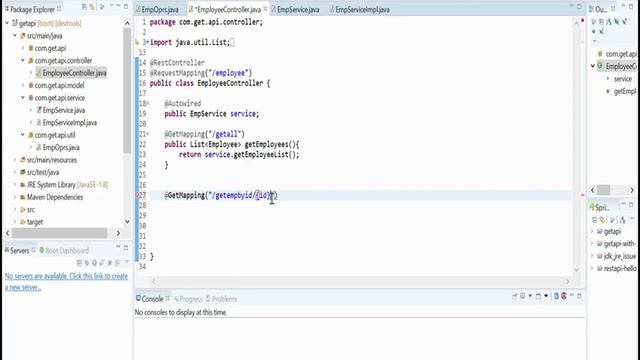Click the error marker on line 27

pyautogui.click(x=138, y=195)
